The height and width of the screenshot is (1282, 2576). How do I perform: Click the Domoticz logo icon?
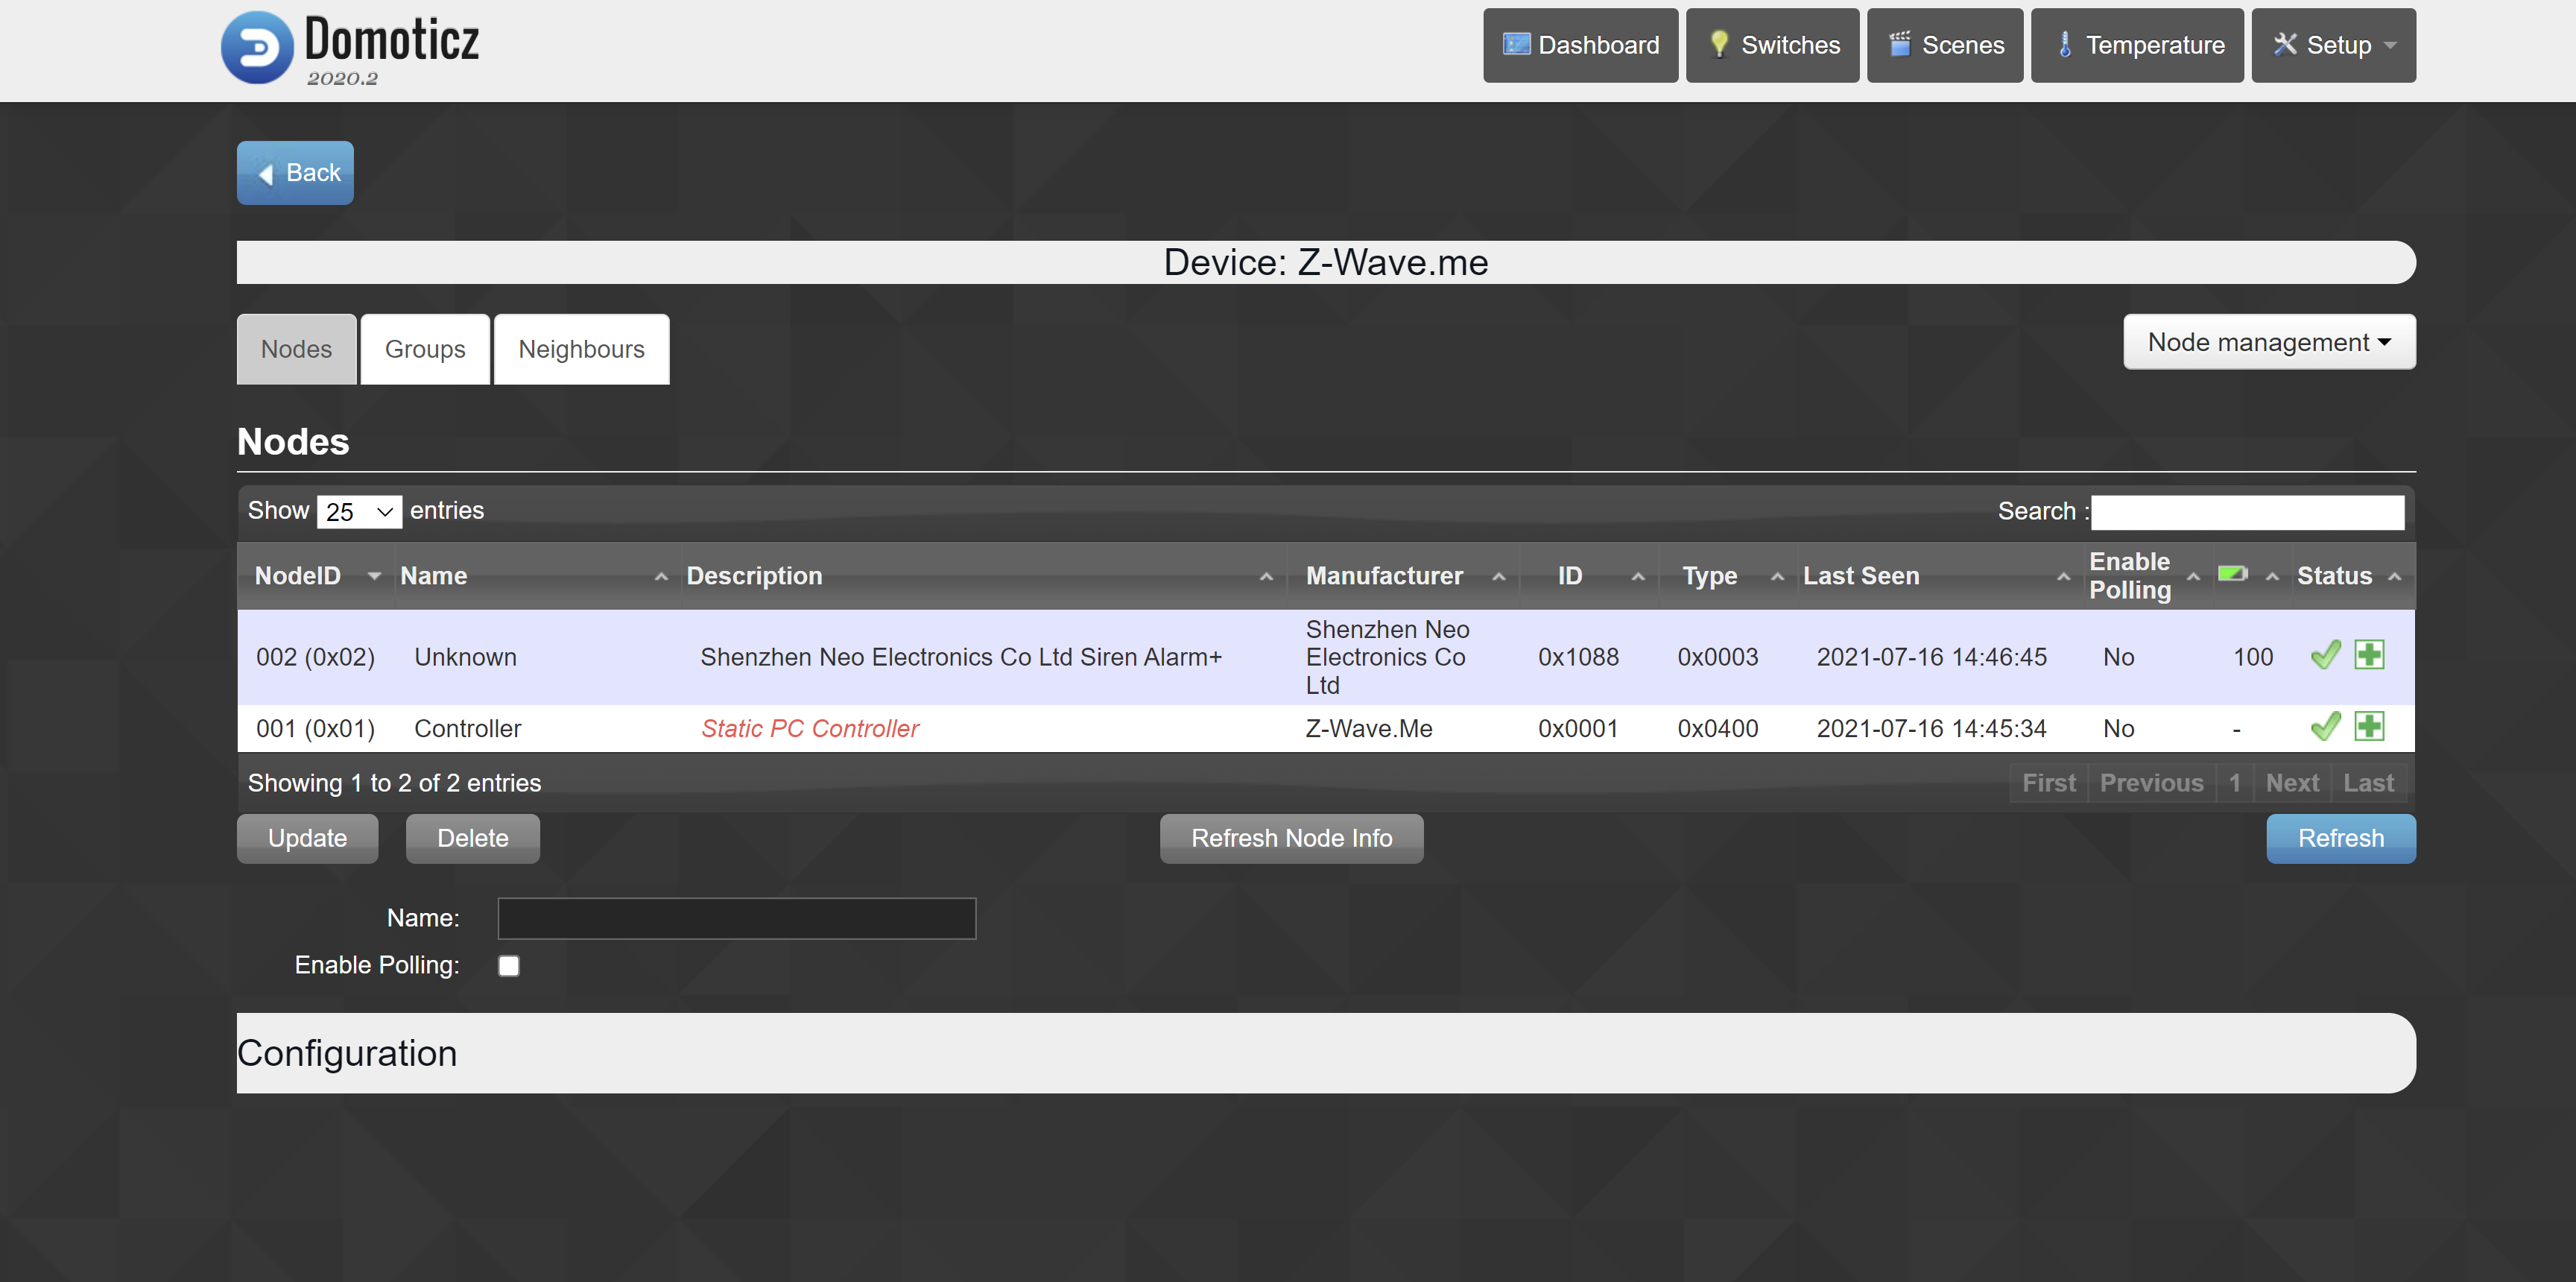[257, 47]
